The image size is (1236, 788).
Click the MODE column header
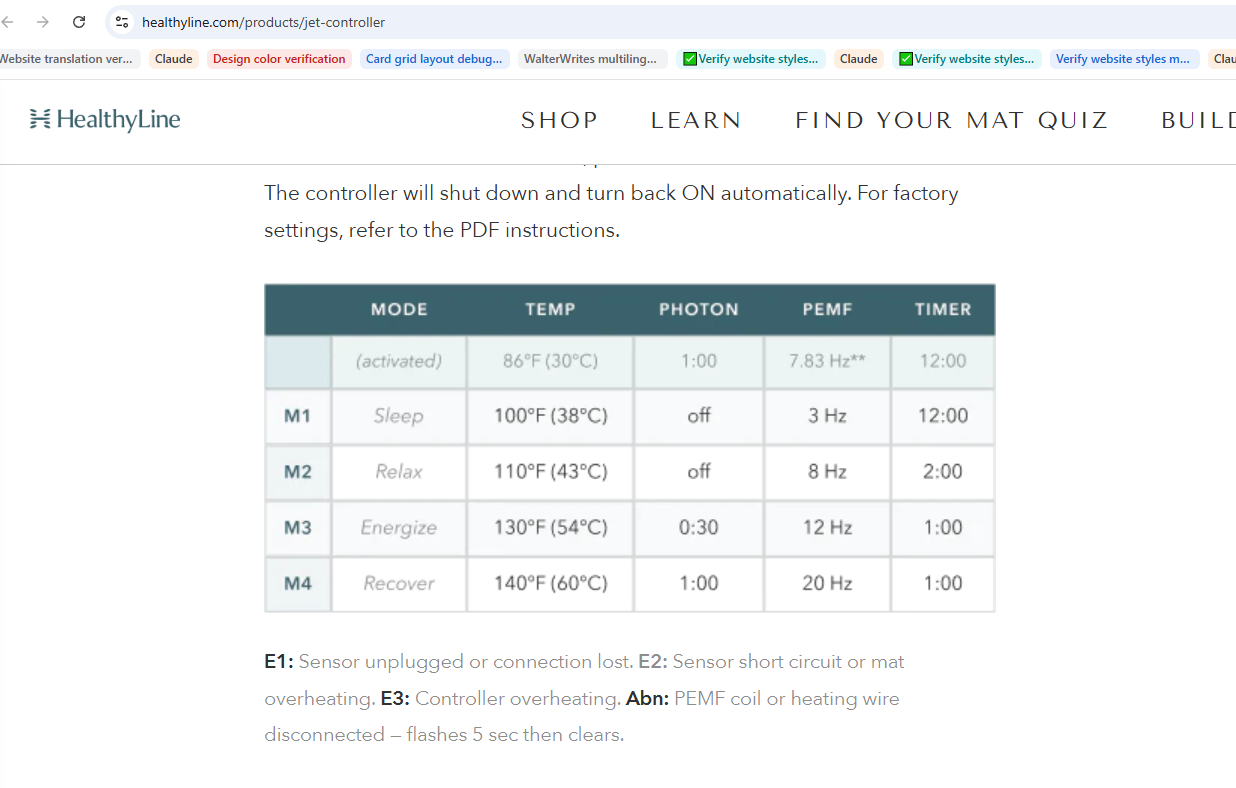(399, 310)
